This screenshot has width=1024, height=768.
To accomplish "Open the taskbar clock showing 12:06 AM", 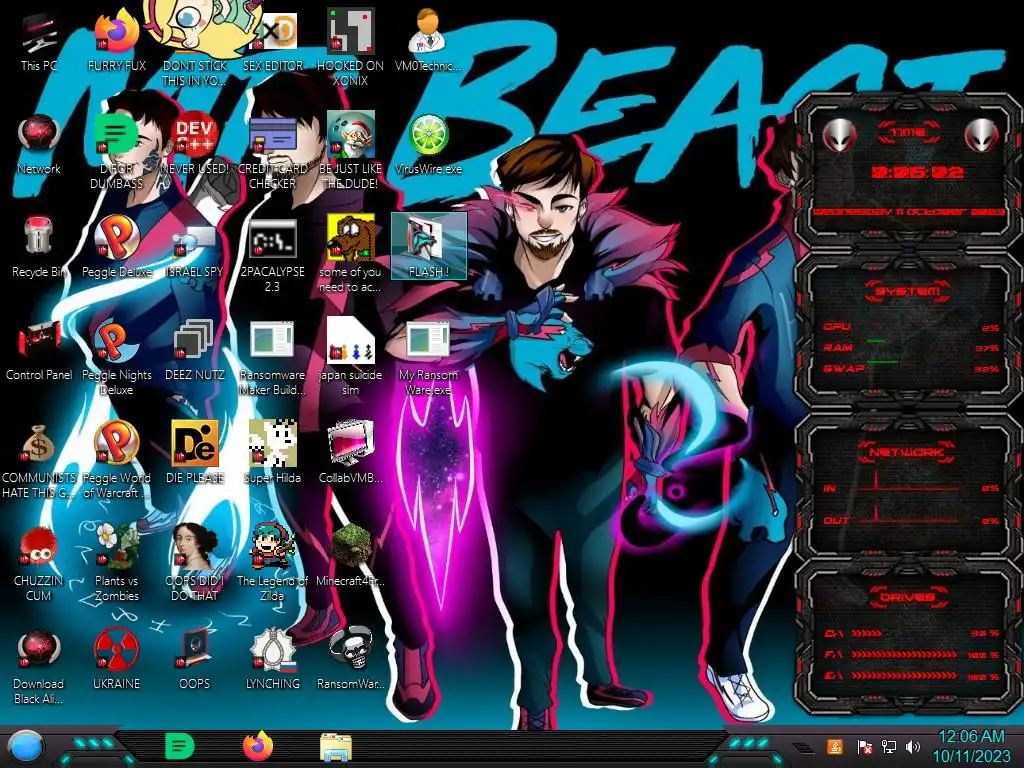I will pyautogui.click(x=971, y=746).
